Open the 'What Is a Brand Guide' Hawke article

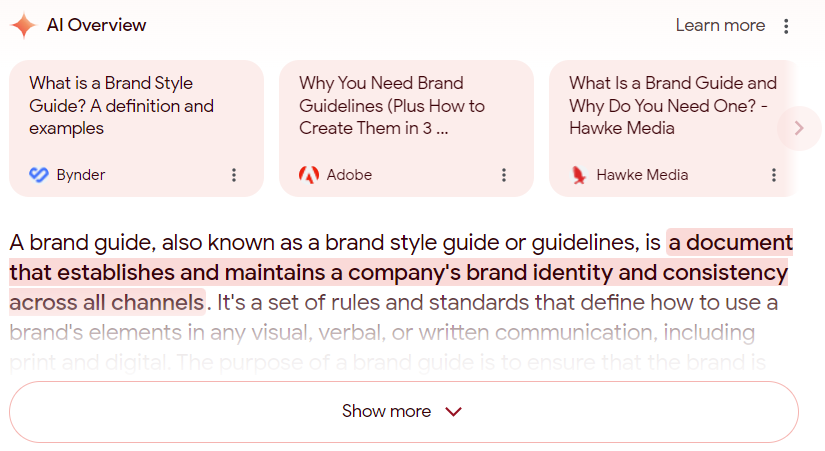[673, 106]
